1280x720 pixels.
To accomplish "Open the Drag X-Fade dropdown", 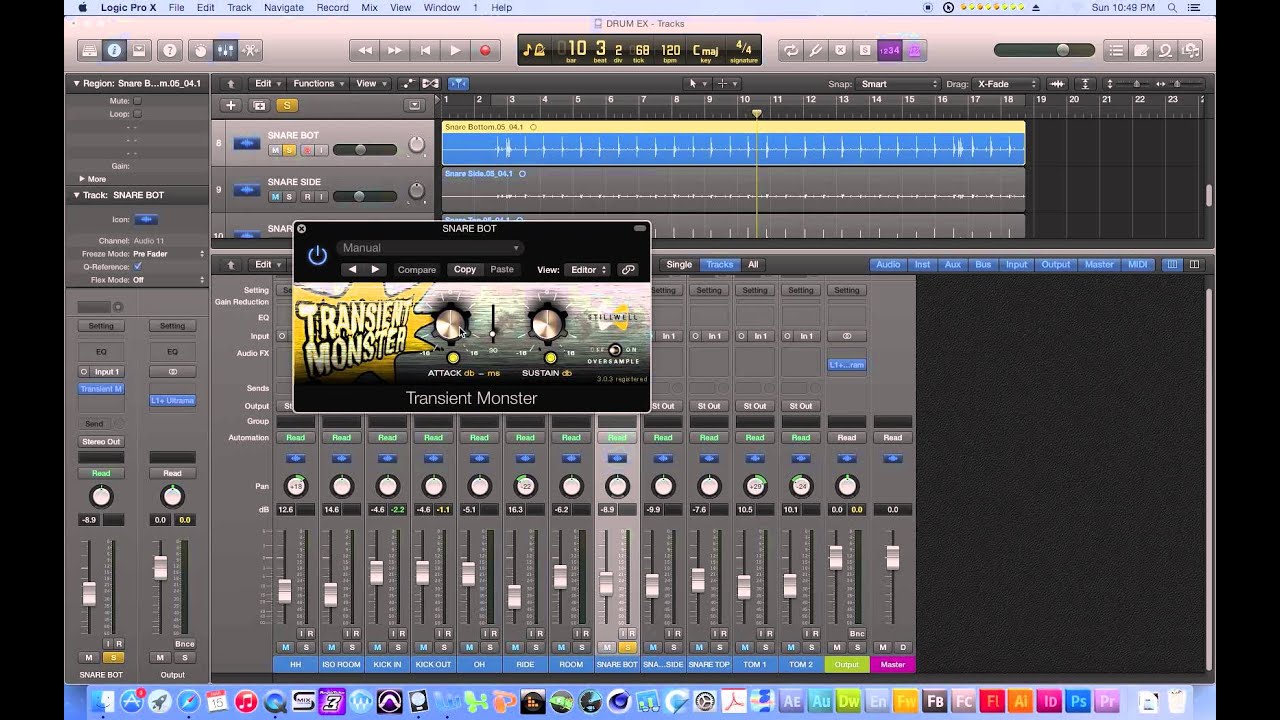I will tap(1007, 84).
